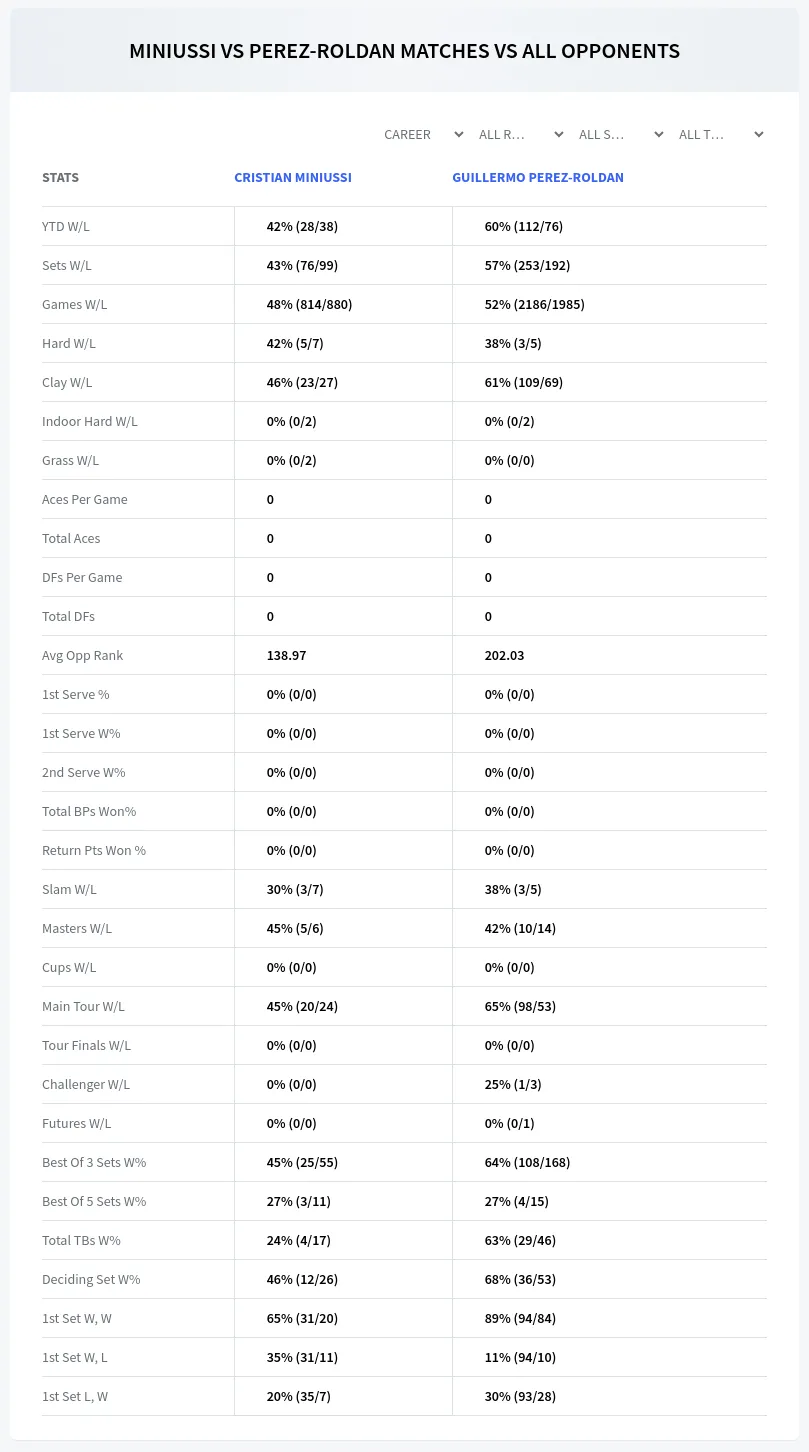Viewport: 809px width, 1452px height.
Task: Open the ALL S… filter dropdown
Action: [x=620, y=134]
